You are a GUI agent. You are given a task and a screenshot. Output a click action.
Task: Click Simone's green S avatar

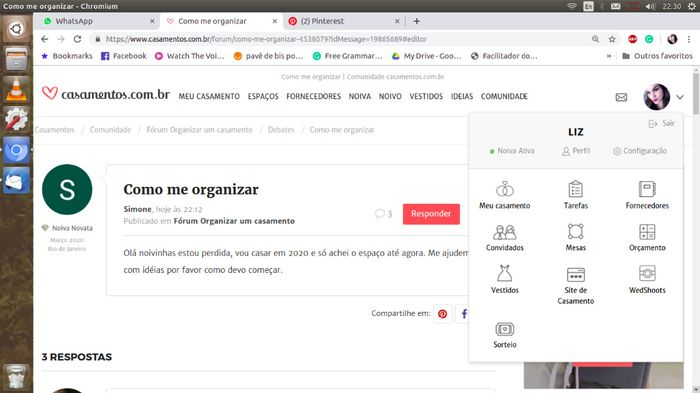[67, 189]
